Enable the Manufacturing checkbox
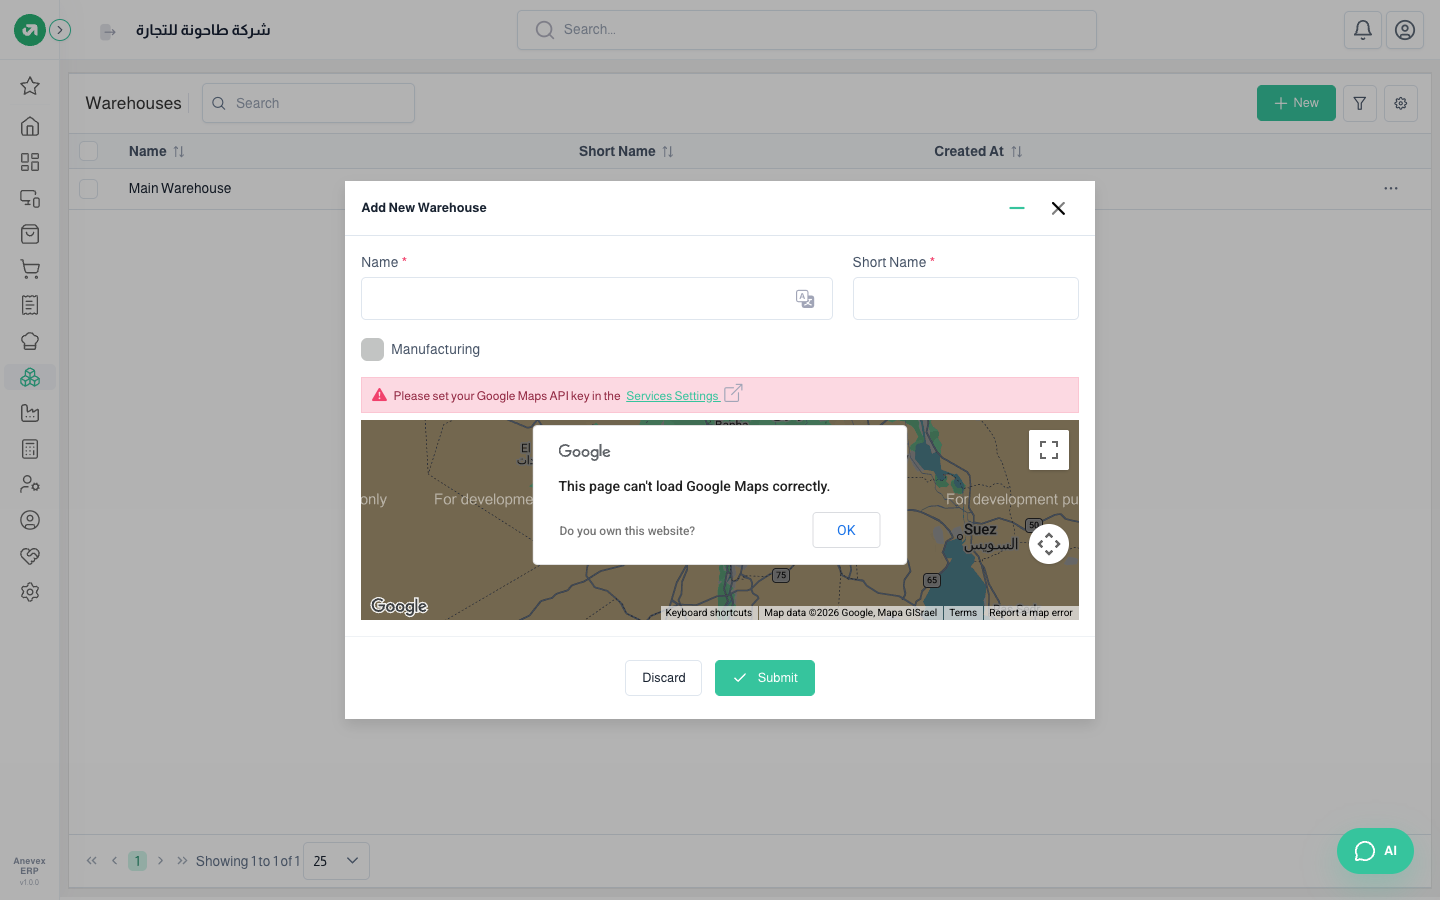This screenshot has height=900, width=1440. (x=372, y=349)
